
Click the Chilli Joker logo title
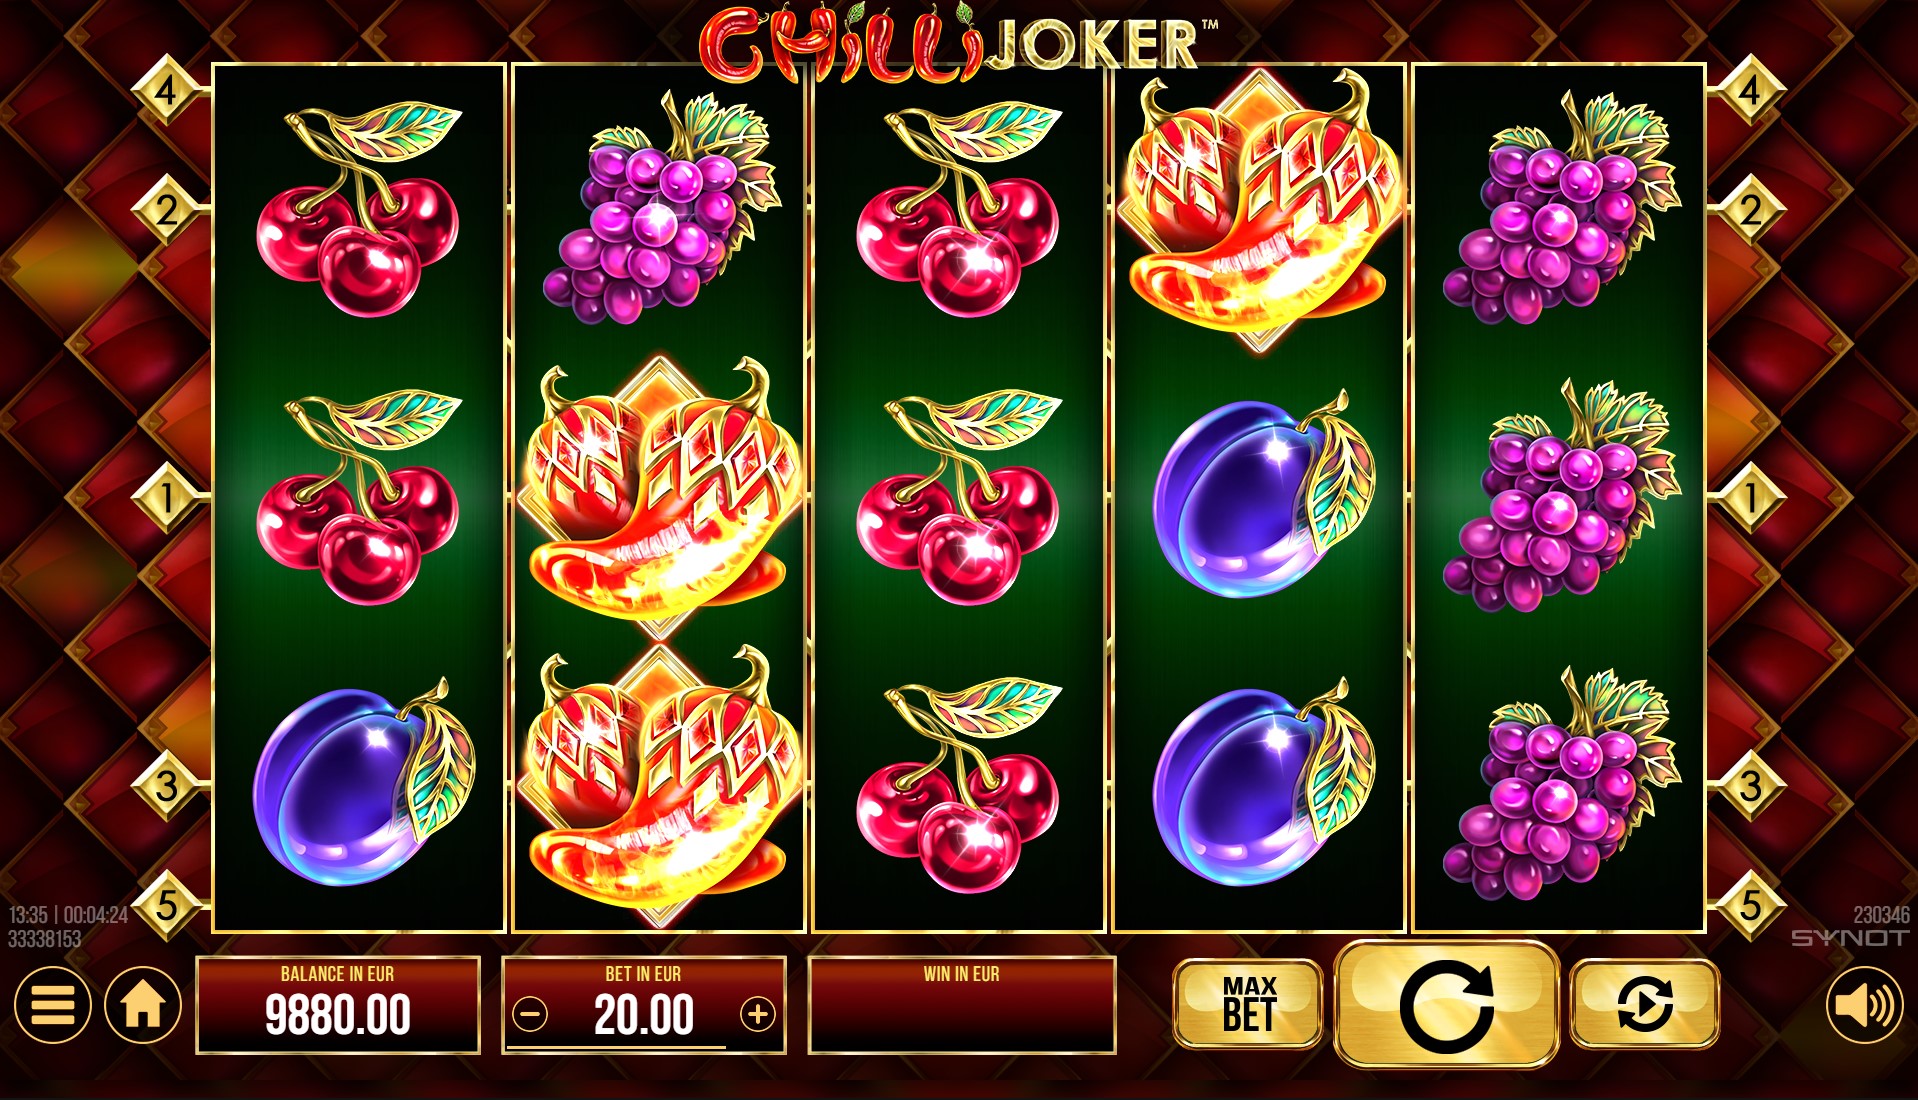[958, 42]
